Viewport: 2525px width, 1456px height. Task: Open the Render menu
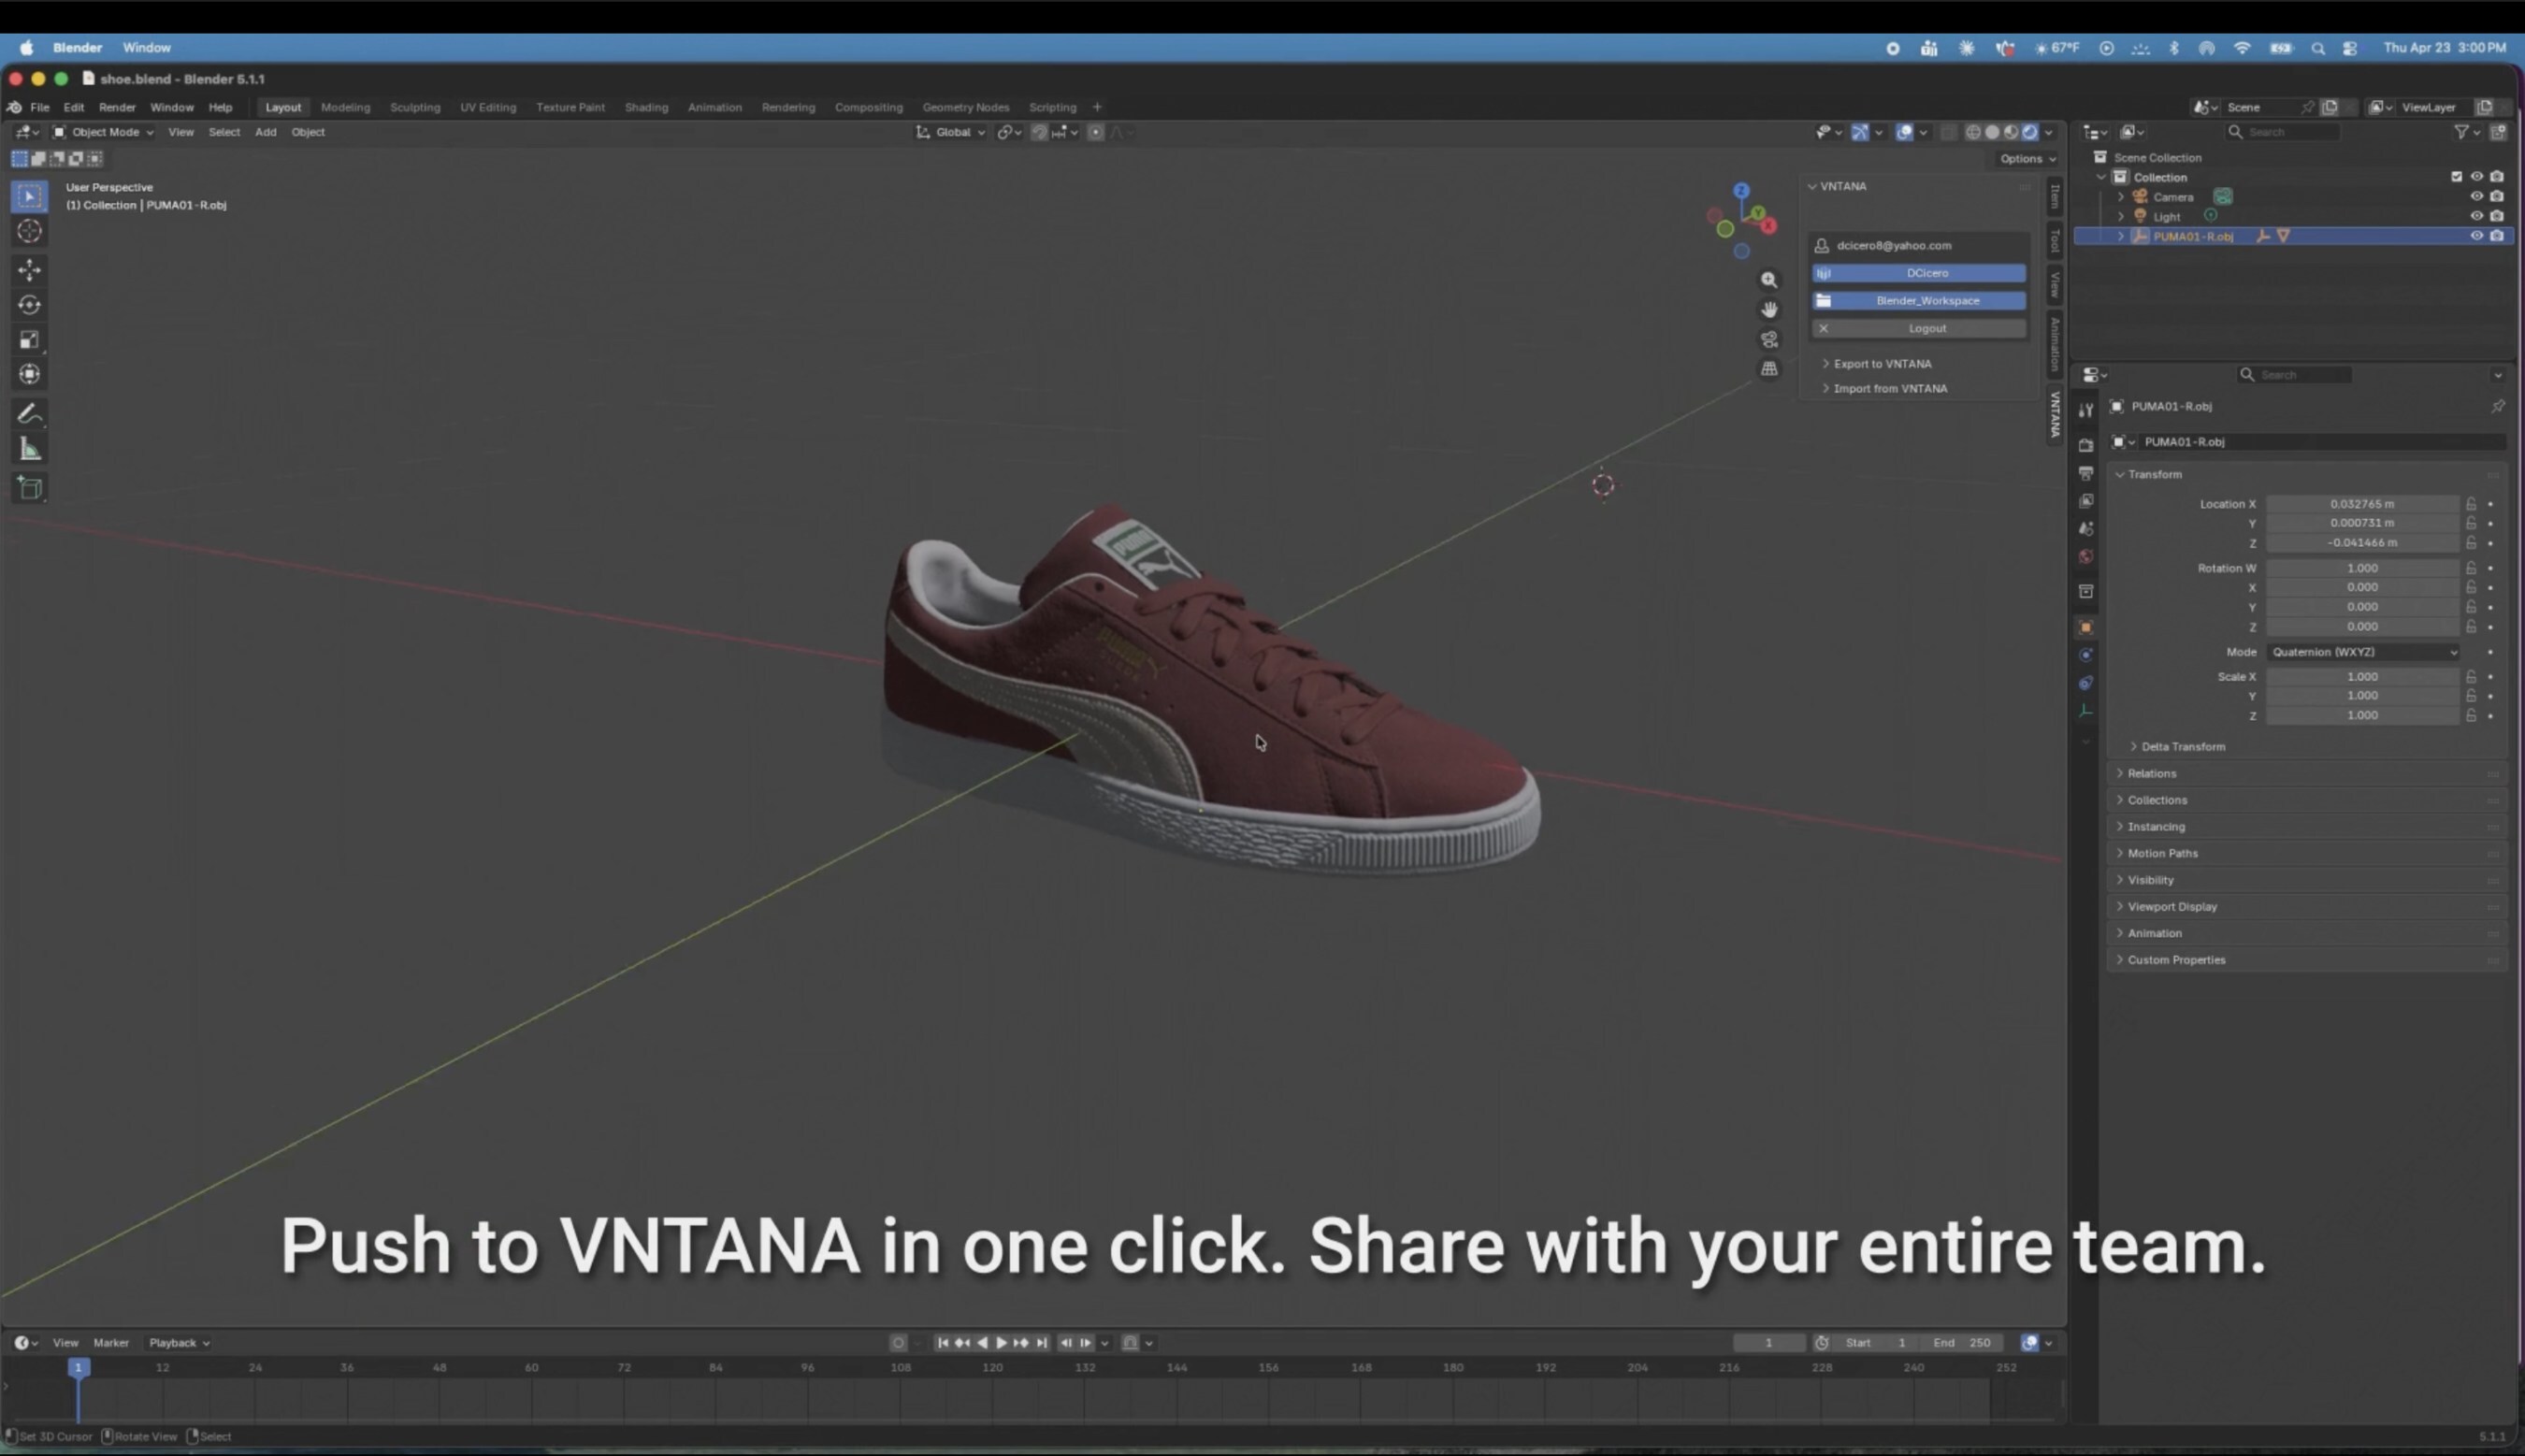pos(117,107)
